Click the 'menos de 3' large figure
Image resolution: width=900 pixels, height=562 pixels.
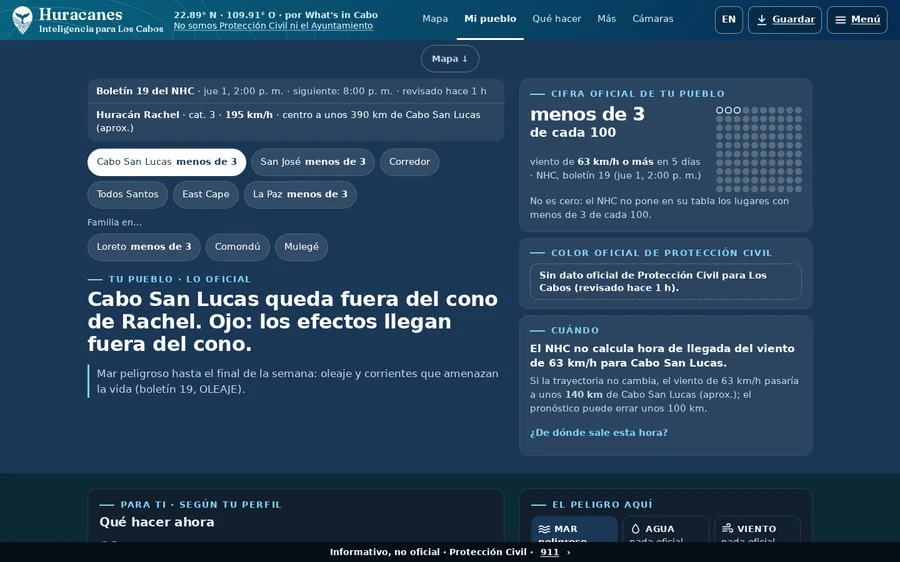[587, 114]
